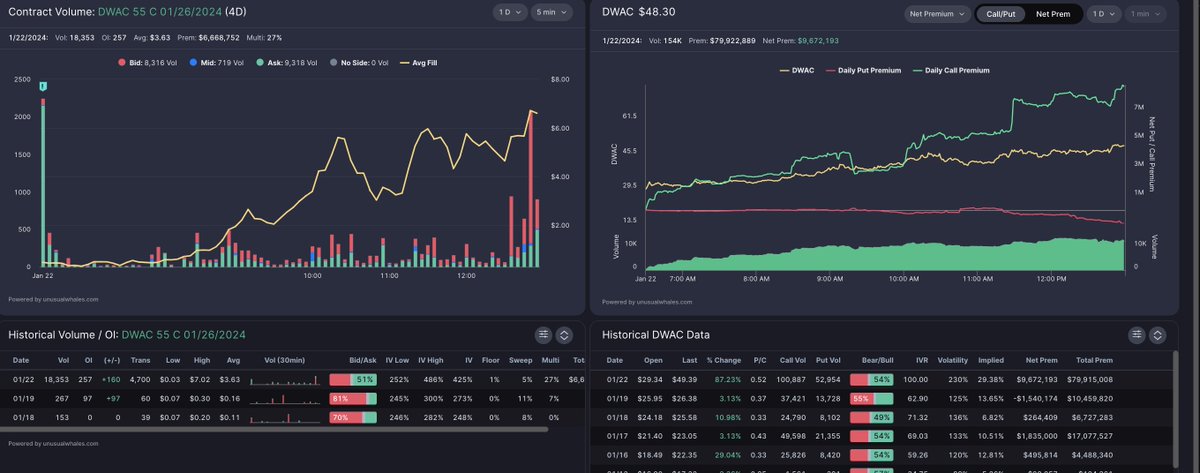Open filter settings icon in Historical Volume / OI panel

pos(543,336)
